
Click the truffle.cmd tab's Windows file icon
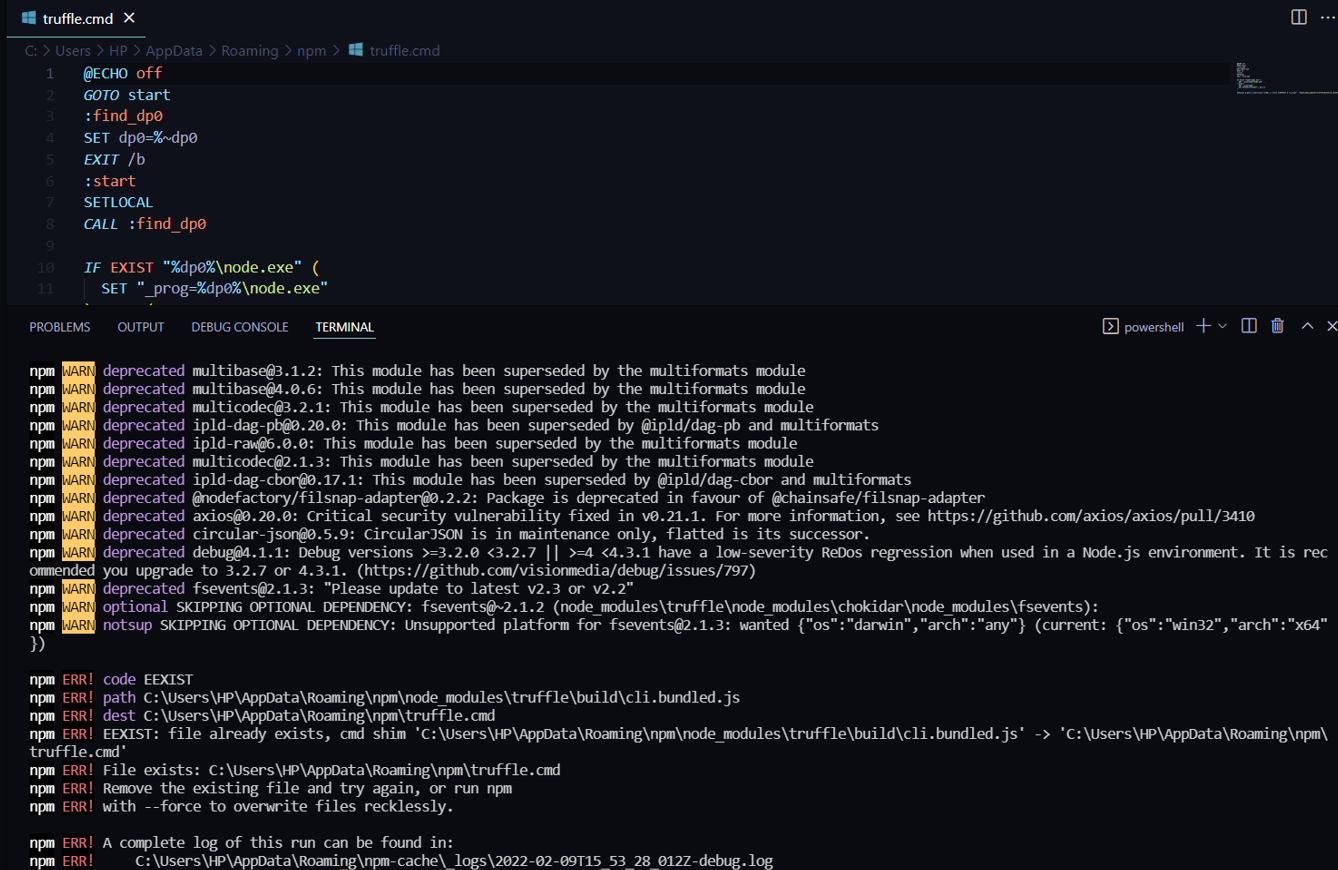pyautogui.click(x=27, y=17)
